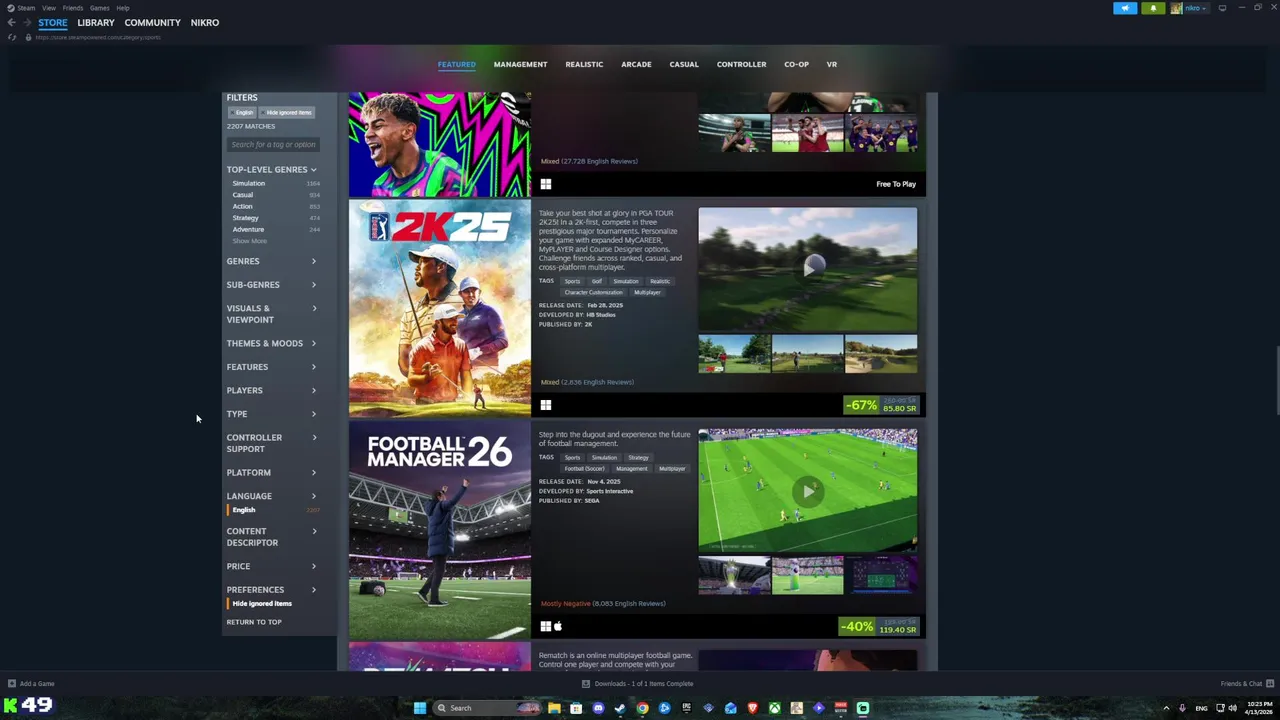Open the blue announcements megaphone button
The image size is (1280, 720).
1125,8
